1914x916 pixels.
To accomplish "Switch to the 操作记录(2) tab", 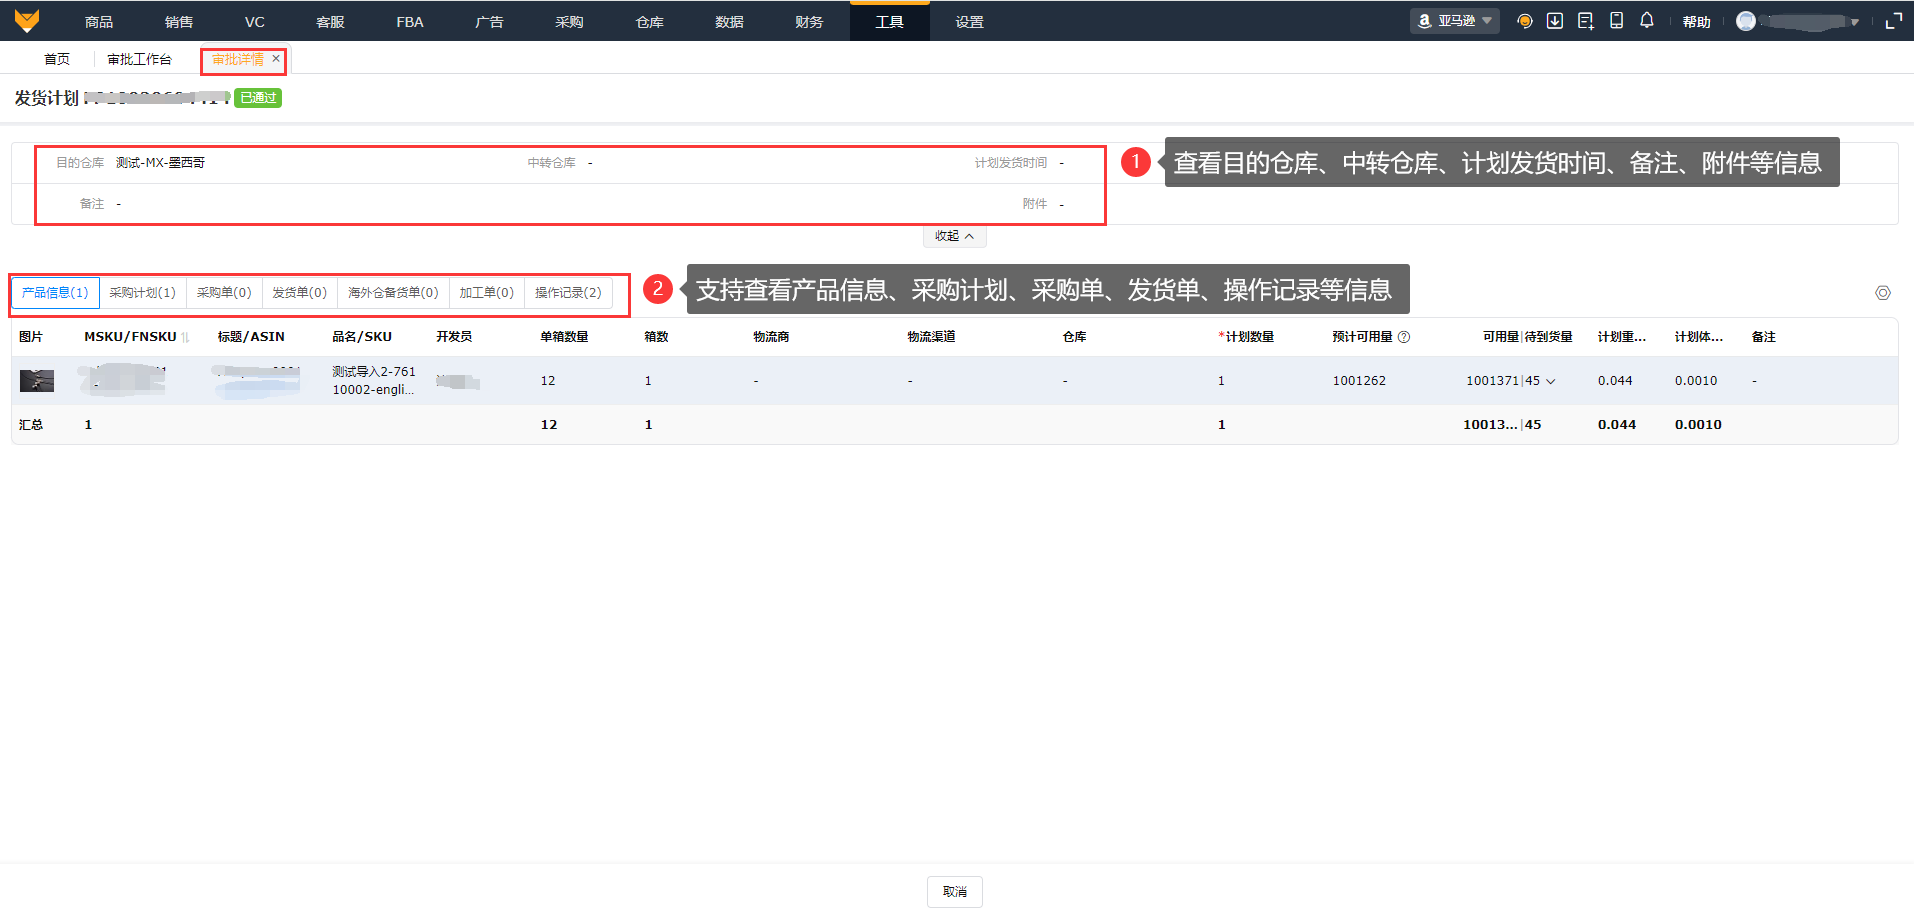I will 568,293.
